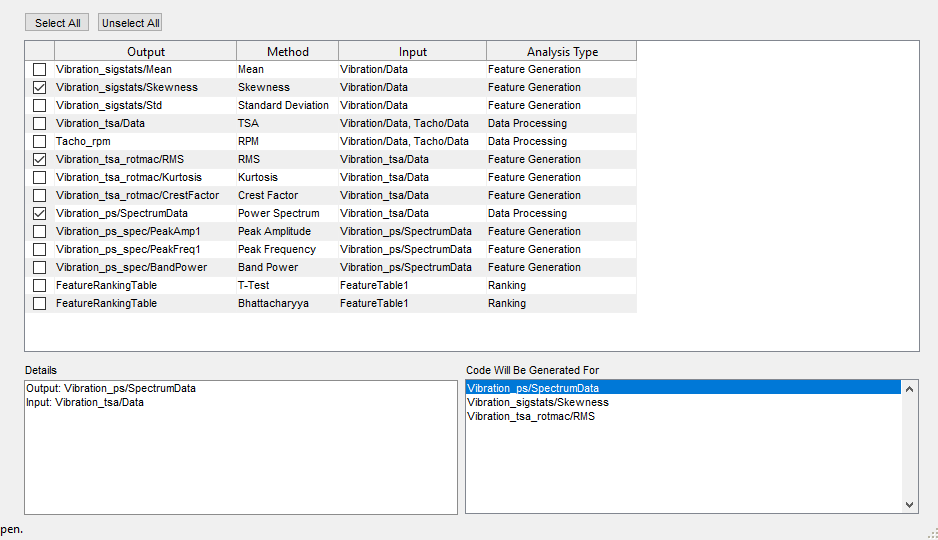938x540 pixels.
Task: Tick the Vibration_tsa/Data checkbox
Action: (x=40, y=124)
